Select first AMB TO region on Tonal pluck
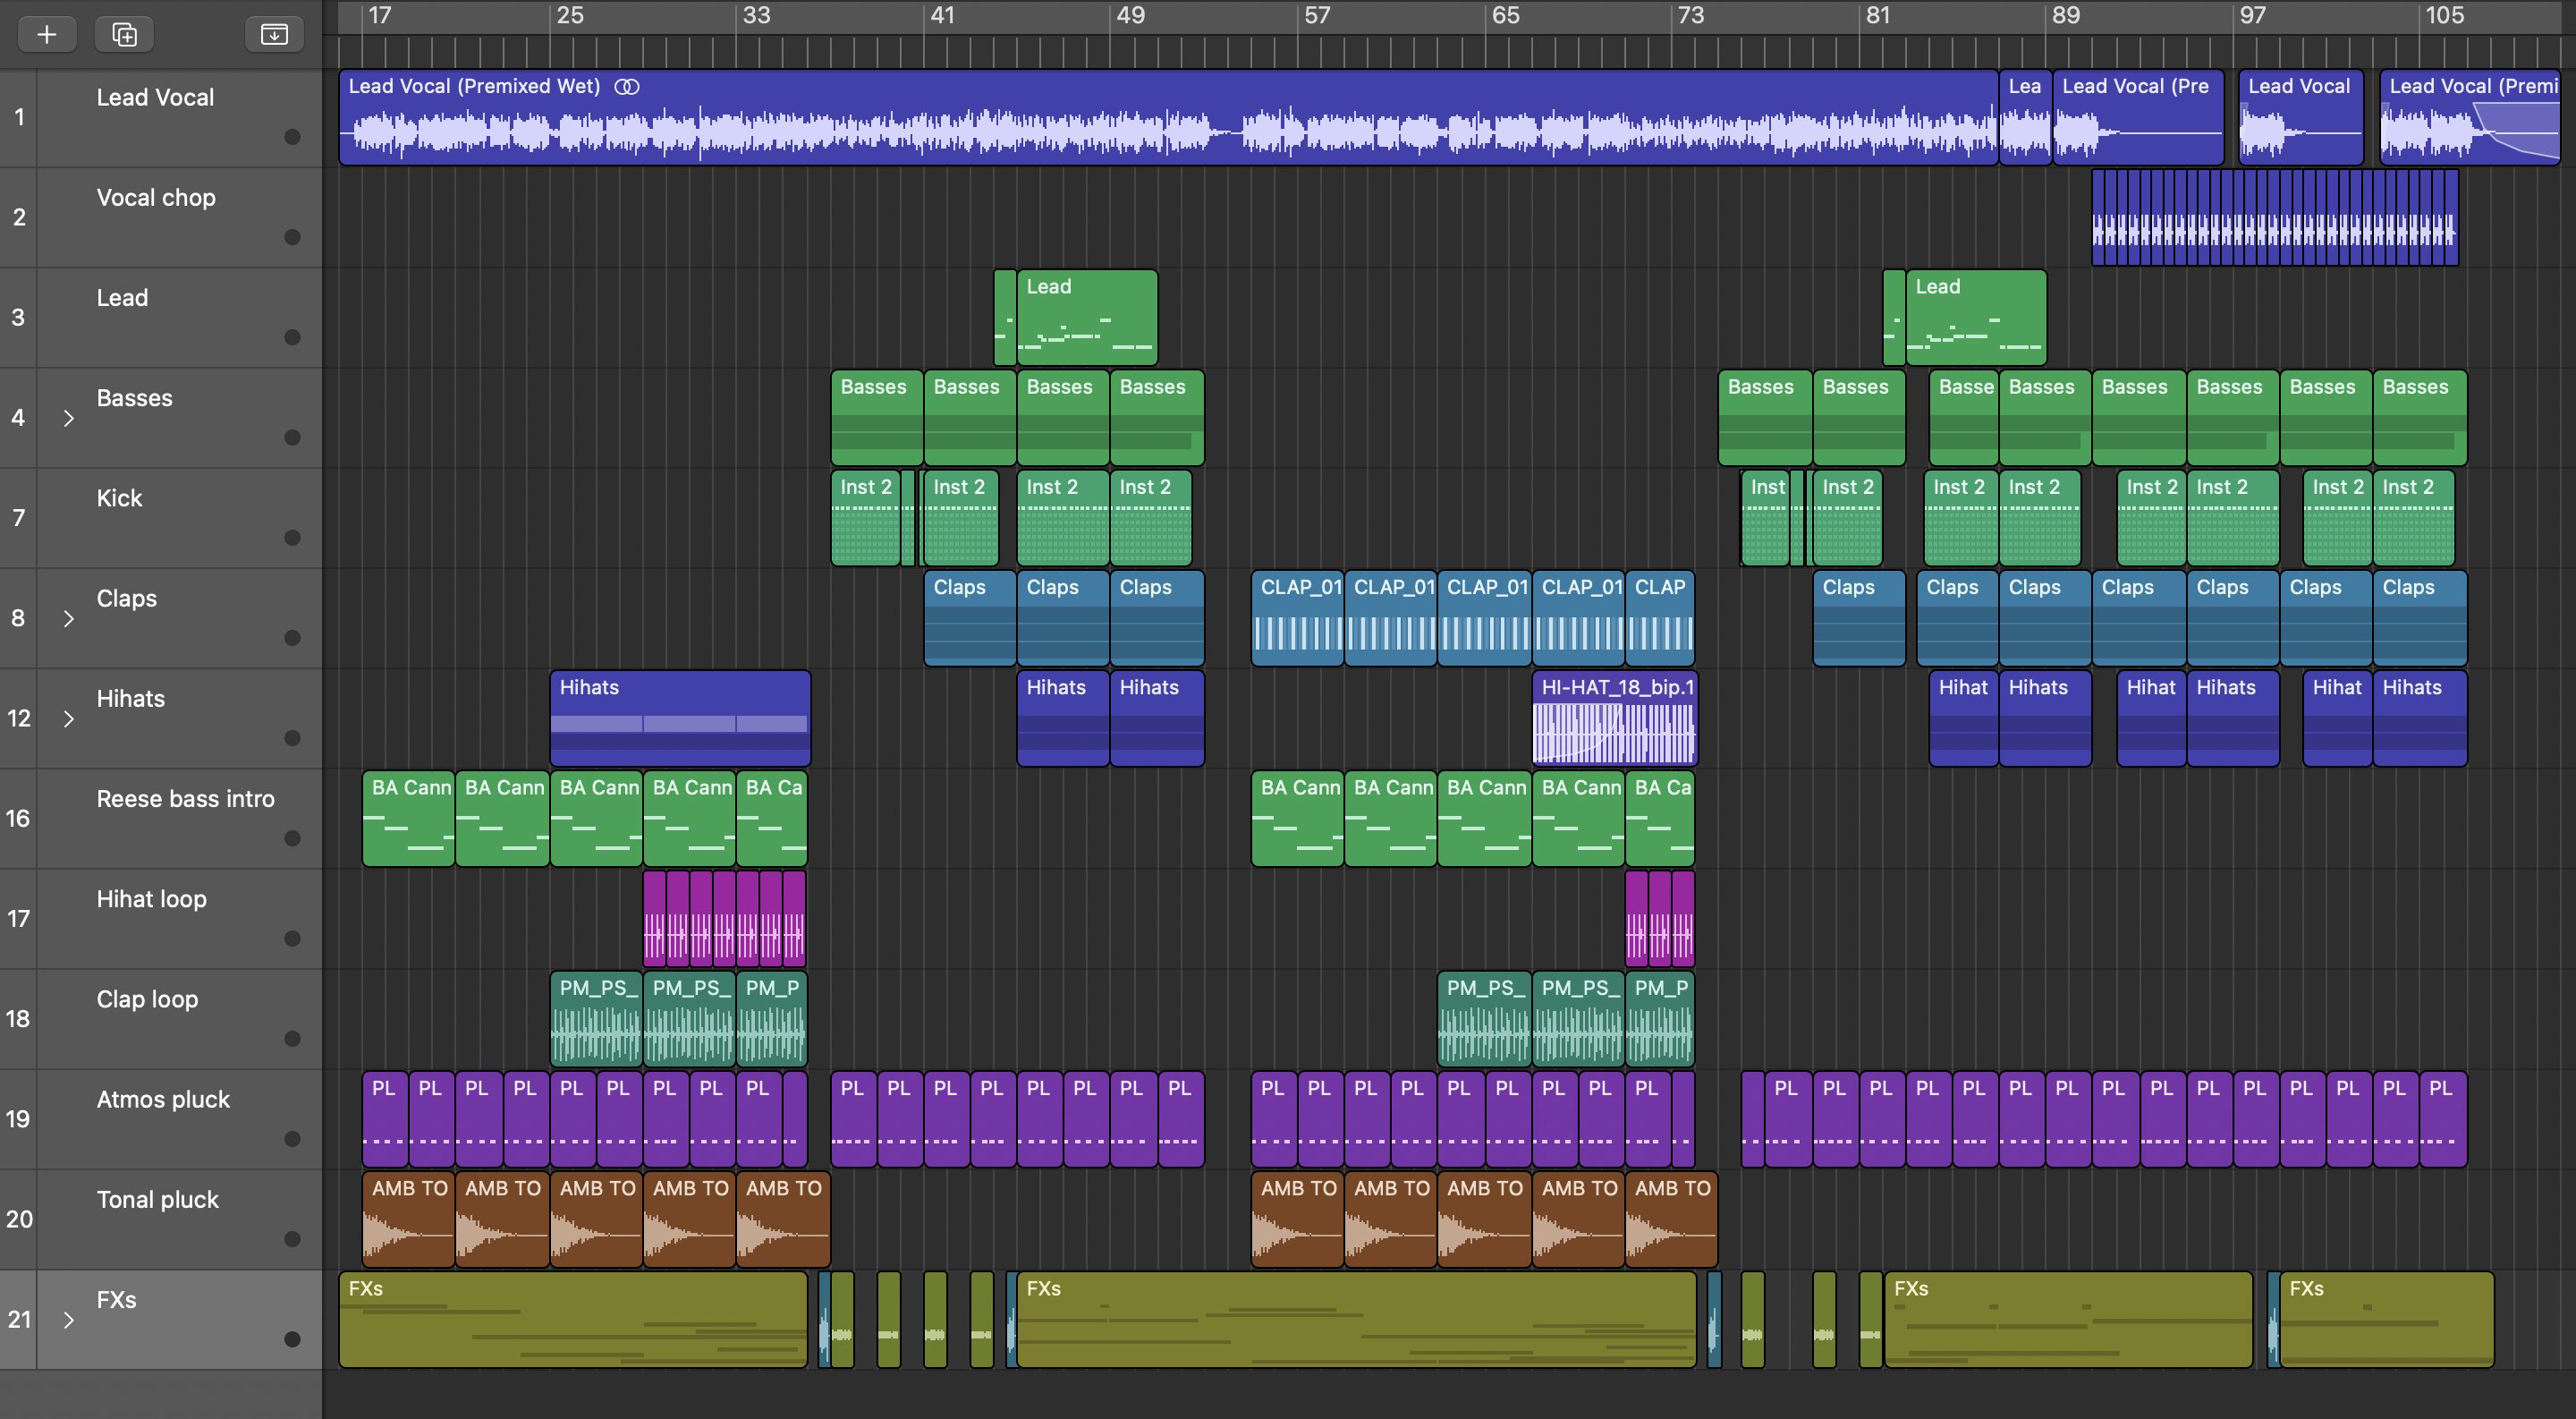The height and width of the screenshot is (1419, 2576). 408,1218
